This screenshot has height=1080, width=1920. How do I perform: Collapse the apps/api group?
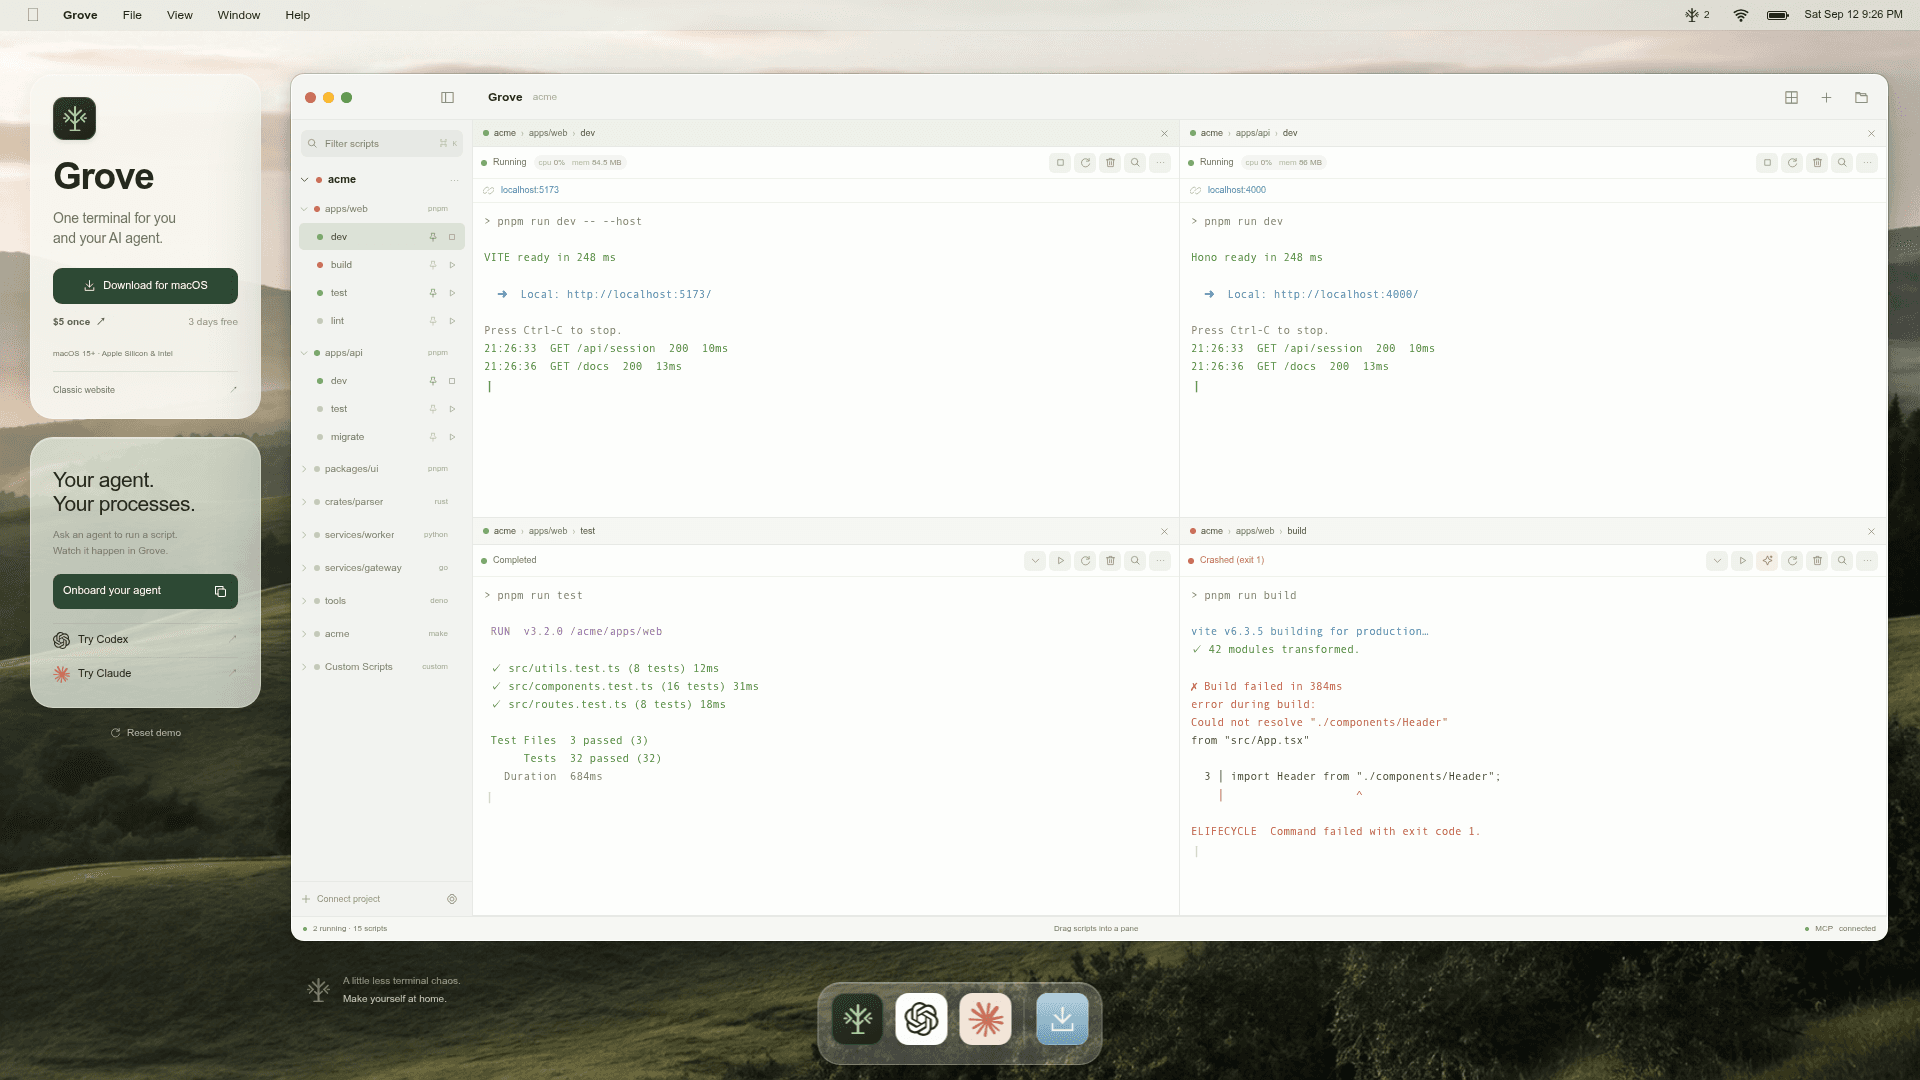click(304, 353)
